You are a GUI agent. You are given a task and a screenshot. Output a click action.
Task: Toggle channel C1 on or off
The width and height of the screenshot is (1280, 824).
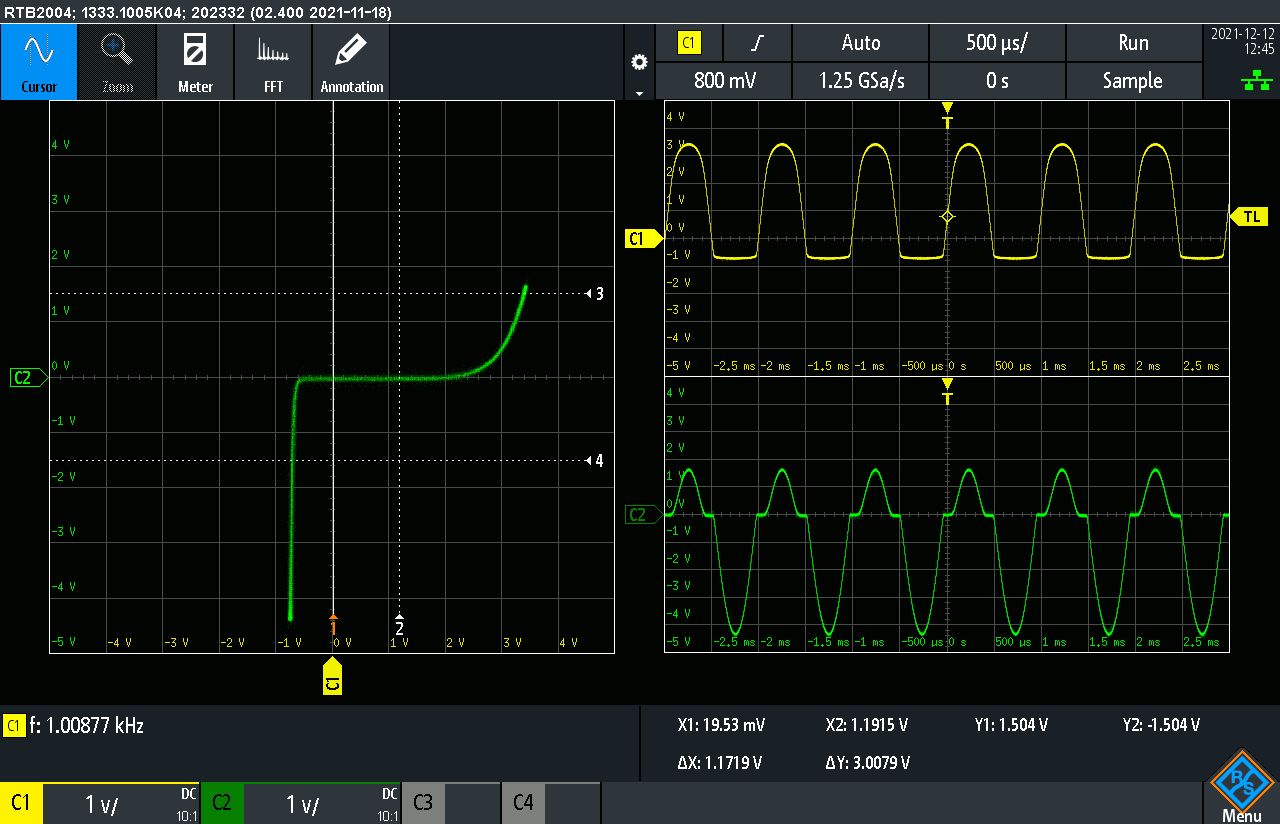pyautogui.click(x=21, y=803)
